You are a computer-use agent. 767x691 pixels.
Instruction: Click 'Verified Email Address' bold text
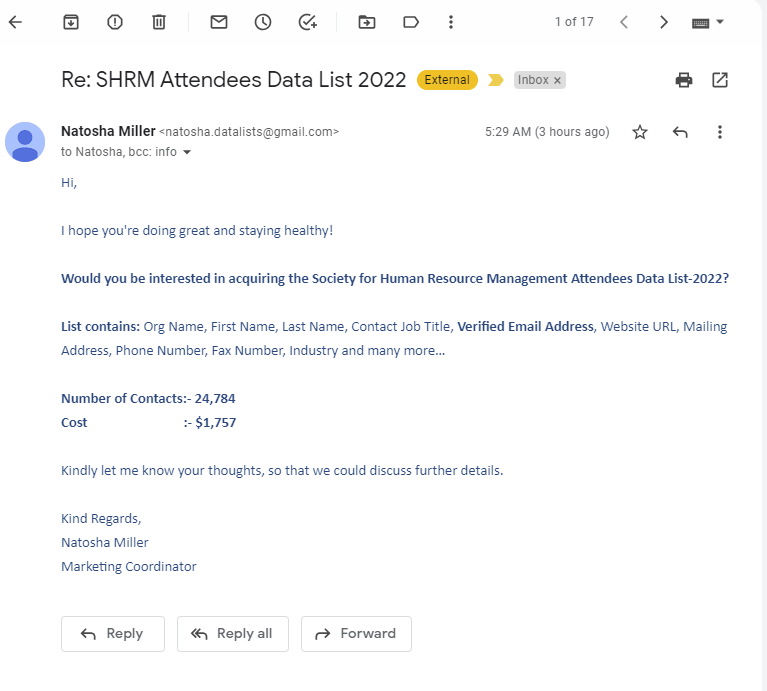click(x=525, y=327)
